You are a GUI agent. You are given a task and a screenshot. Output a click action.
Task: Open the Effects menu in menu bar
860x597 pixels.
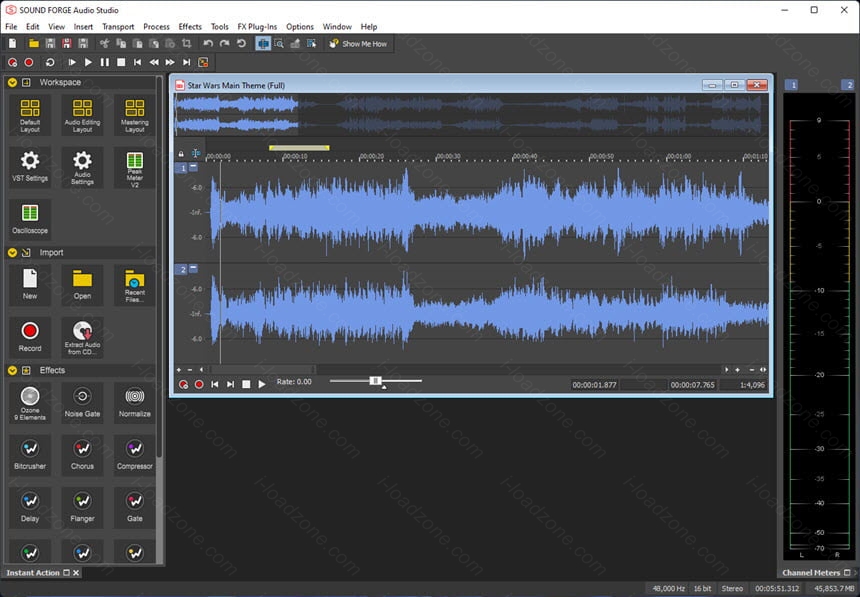(x=190, y=26)
